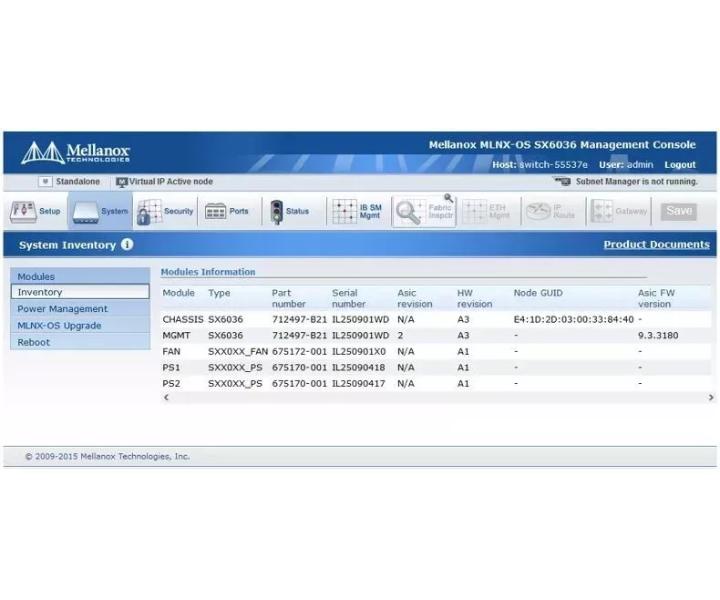
Task: Open the Setup section icon
Action: [x=23, y=212]
